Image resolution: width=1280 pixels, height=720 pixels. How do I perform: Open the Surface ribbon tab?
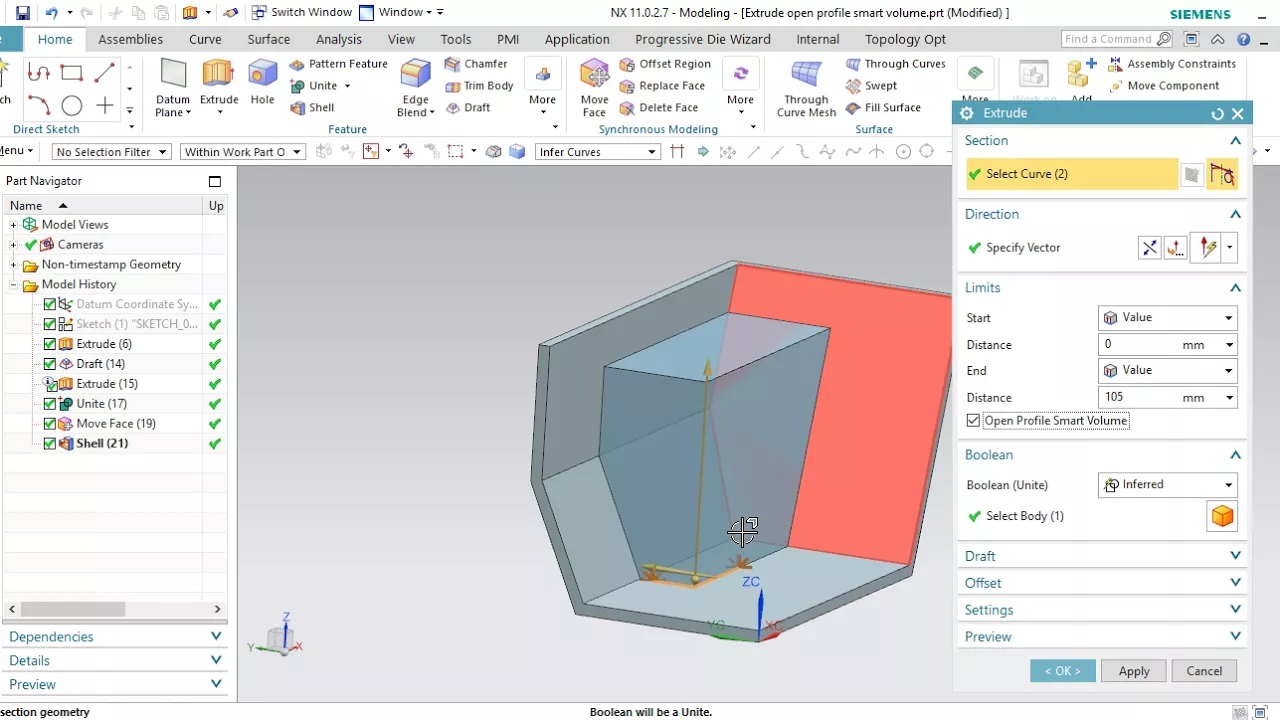coord(269,39)
